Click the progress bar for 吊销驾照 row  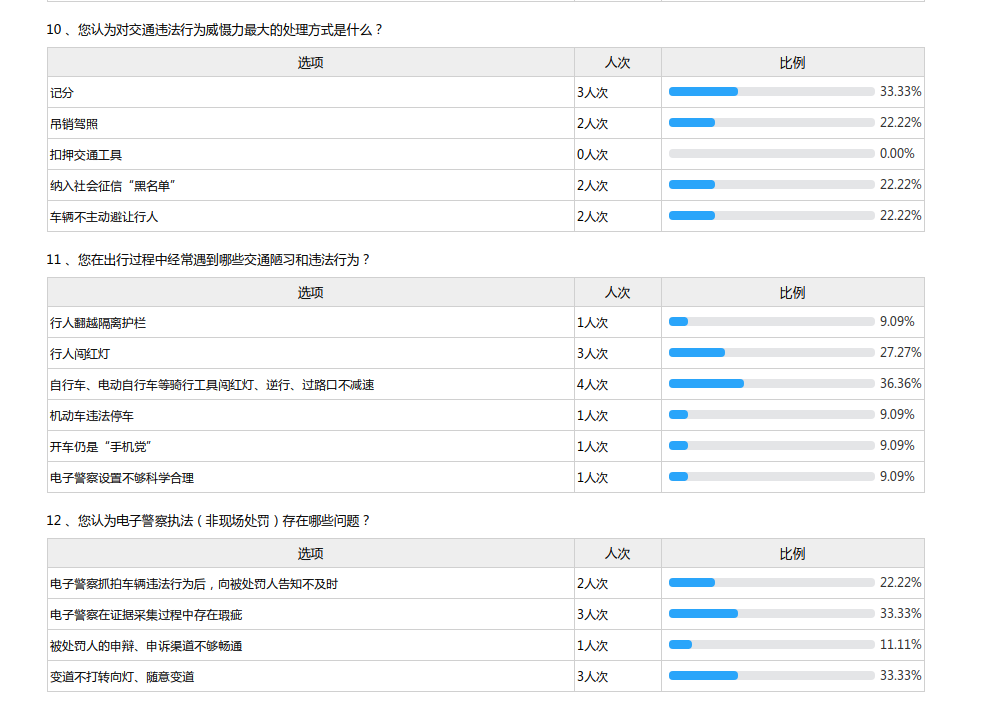click(x=771, y=123)
